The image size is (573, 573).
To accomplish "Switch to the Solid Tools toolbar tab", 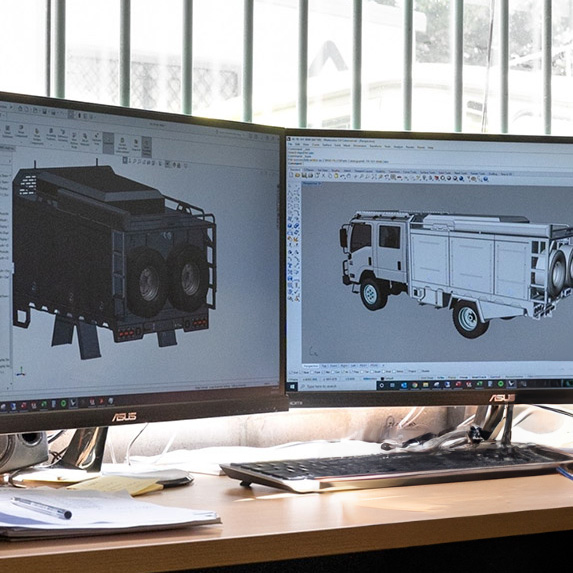I will (x=444, y=173).
